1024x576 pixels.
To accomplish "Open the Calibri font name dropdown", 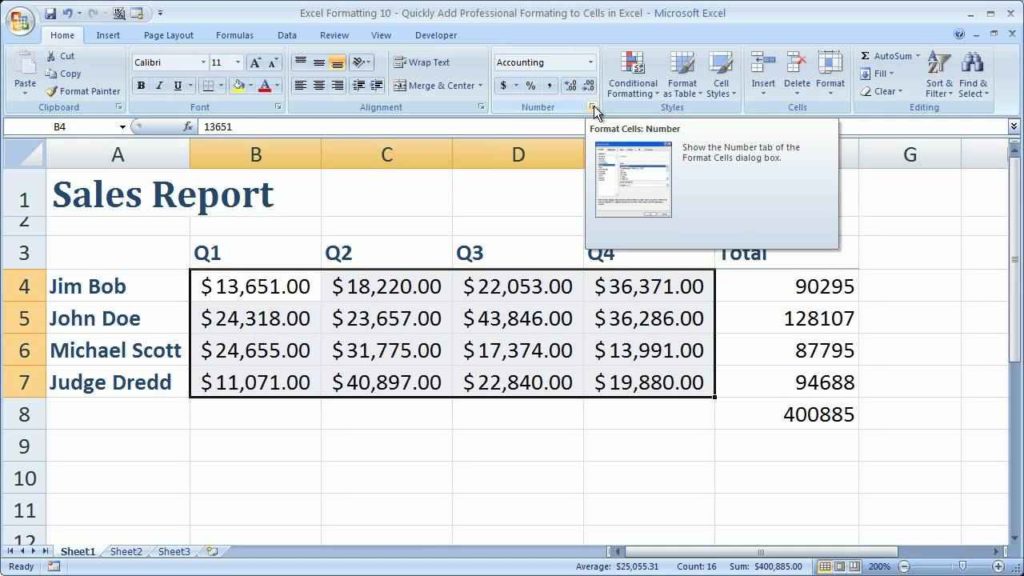I will coord(203,62).
